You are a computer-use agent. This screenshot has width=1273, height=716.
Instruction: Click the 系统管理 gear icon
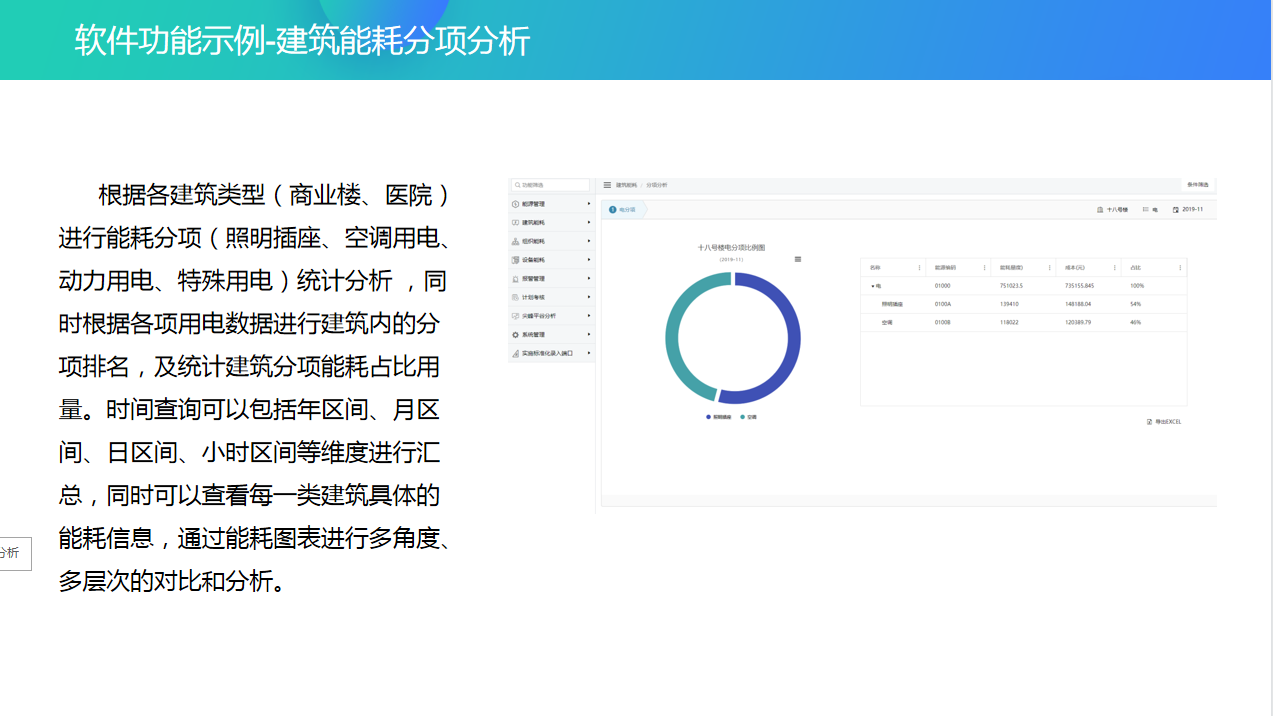coord(515,335)
